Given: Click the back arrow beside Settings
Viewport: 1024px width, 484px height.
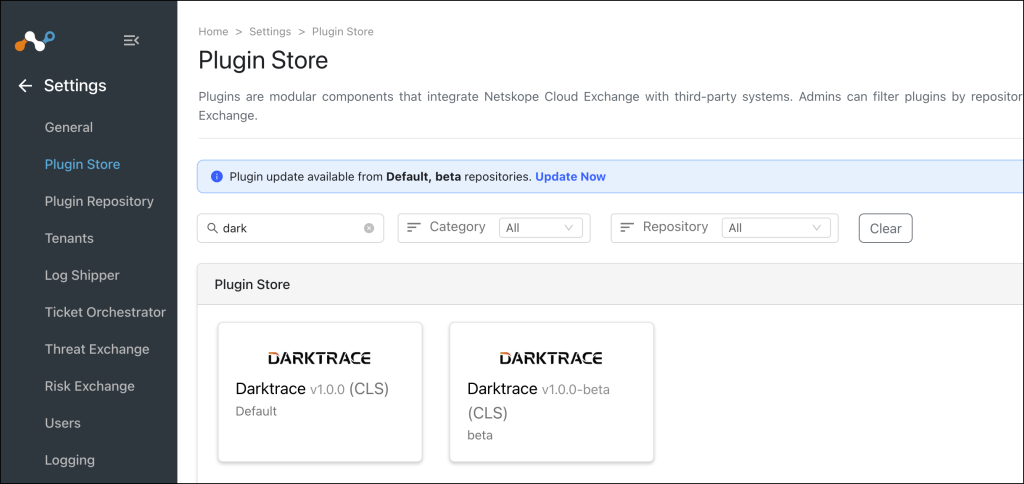Looking at the screenshot, I should [25, 86].
